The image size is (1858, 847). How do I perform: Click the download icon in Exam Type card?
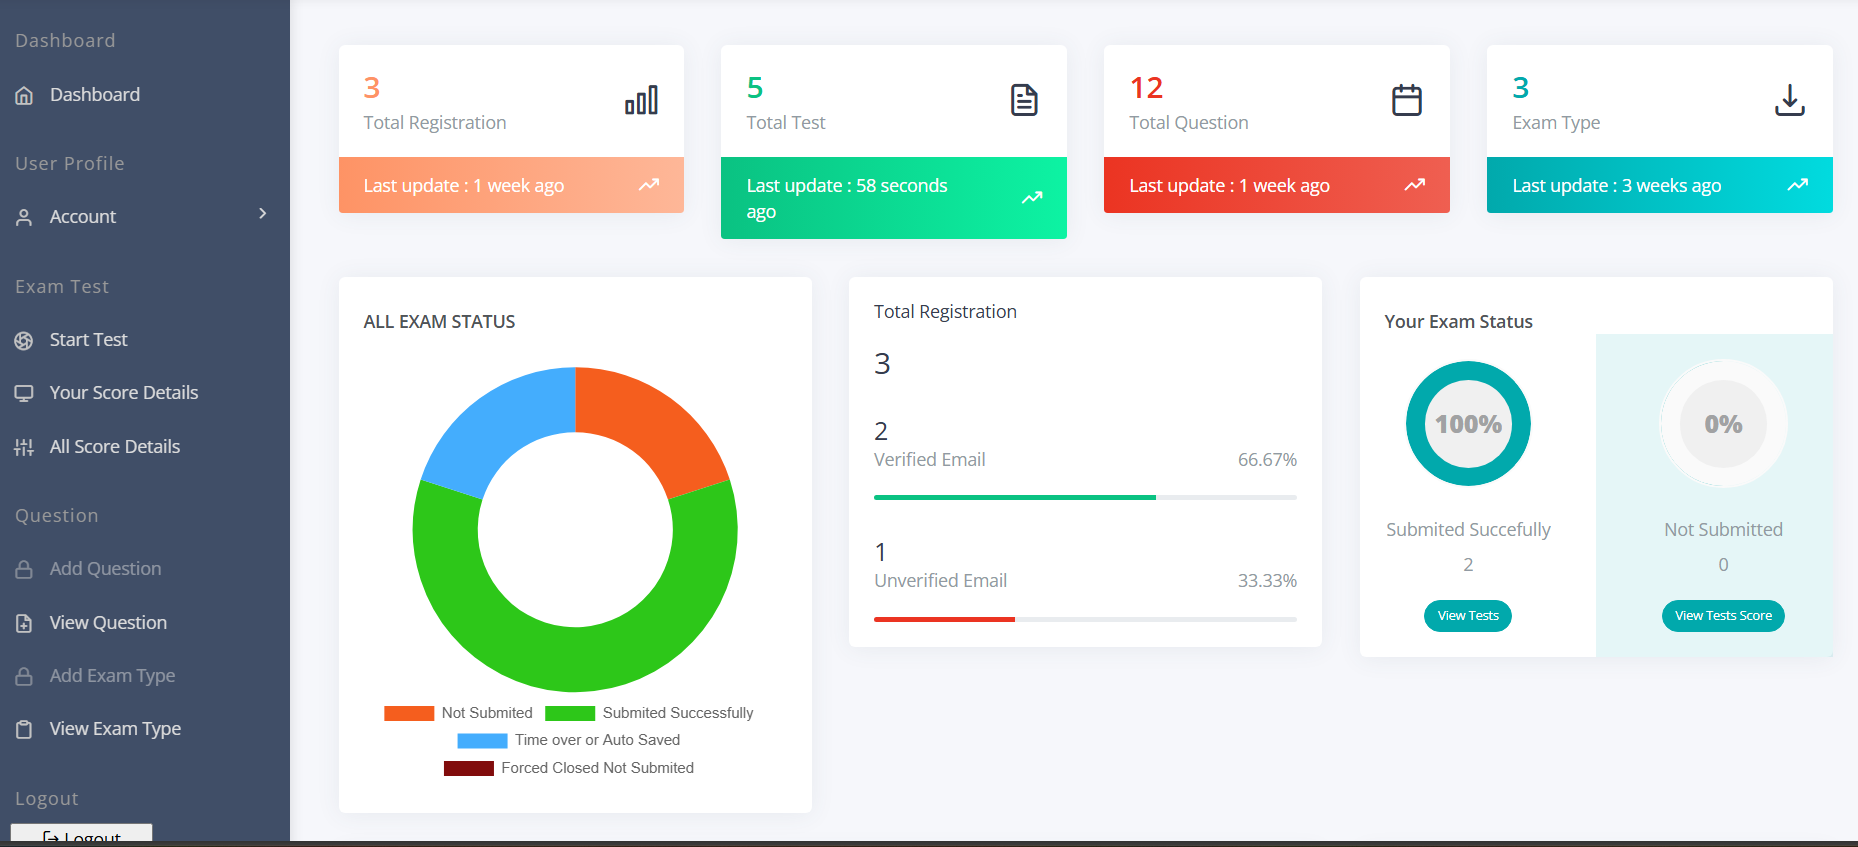click(x=1789, y=100)
